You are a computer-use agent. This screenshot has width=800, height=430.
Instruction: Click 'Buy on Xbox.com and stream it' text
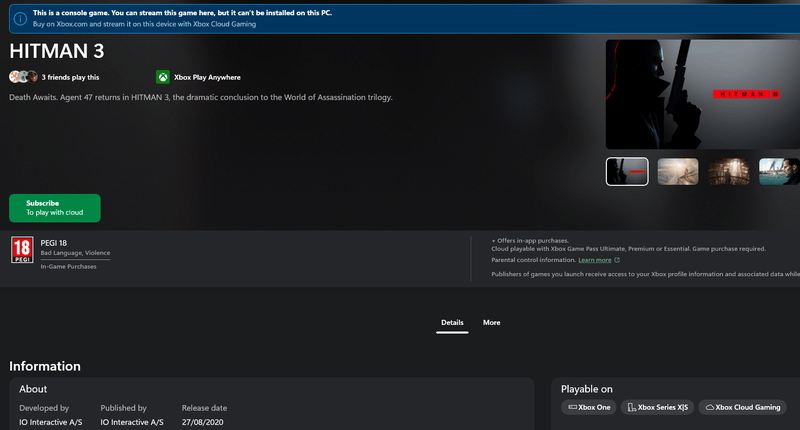144,24
